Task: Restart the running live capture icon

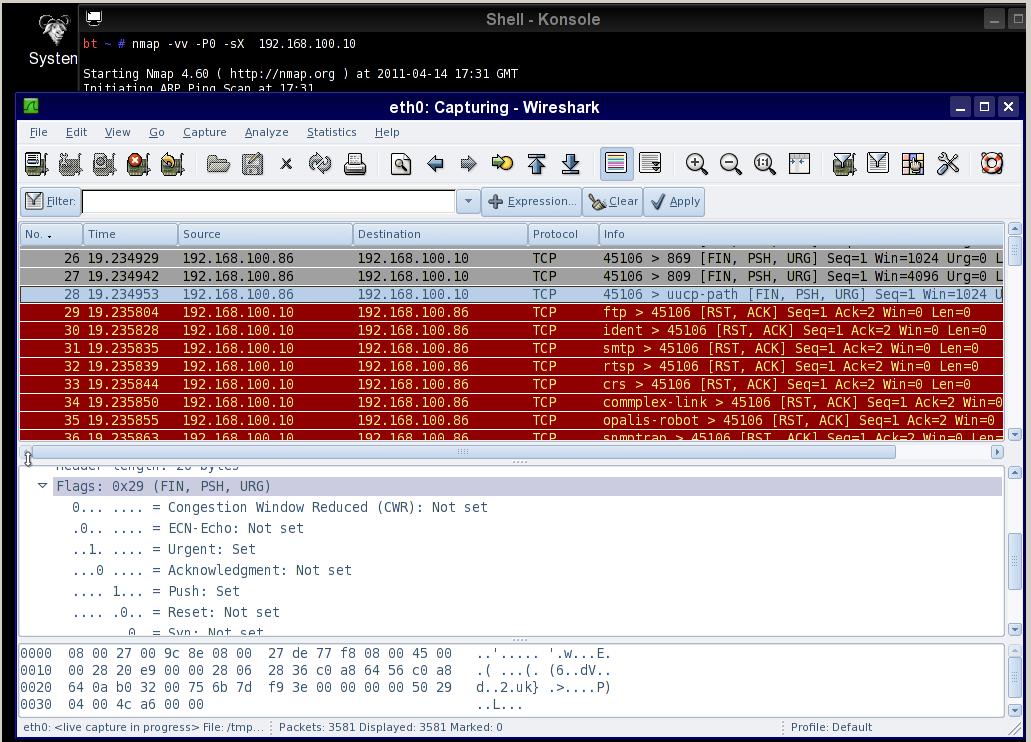Action: coord(173,164)
